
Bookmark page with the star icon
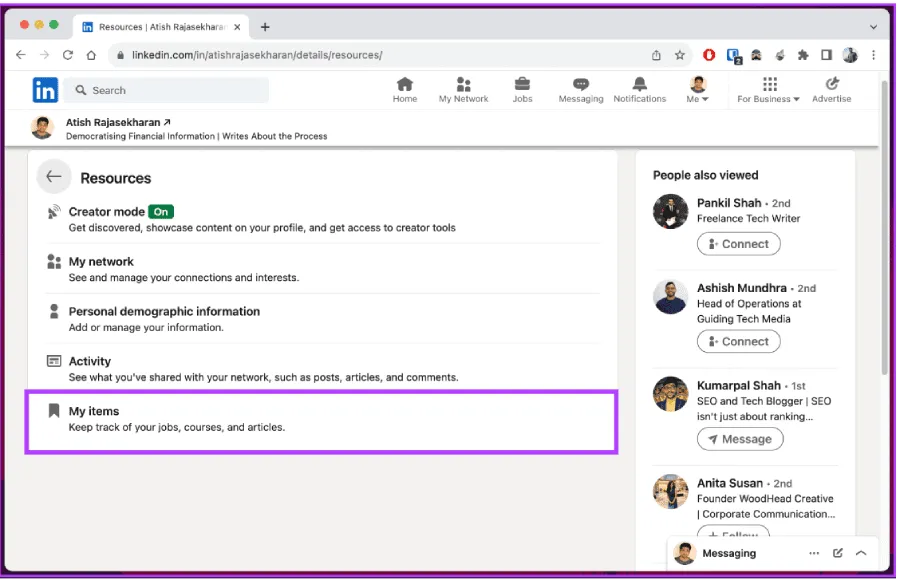point(680,55)
